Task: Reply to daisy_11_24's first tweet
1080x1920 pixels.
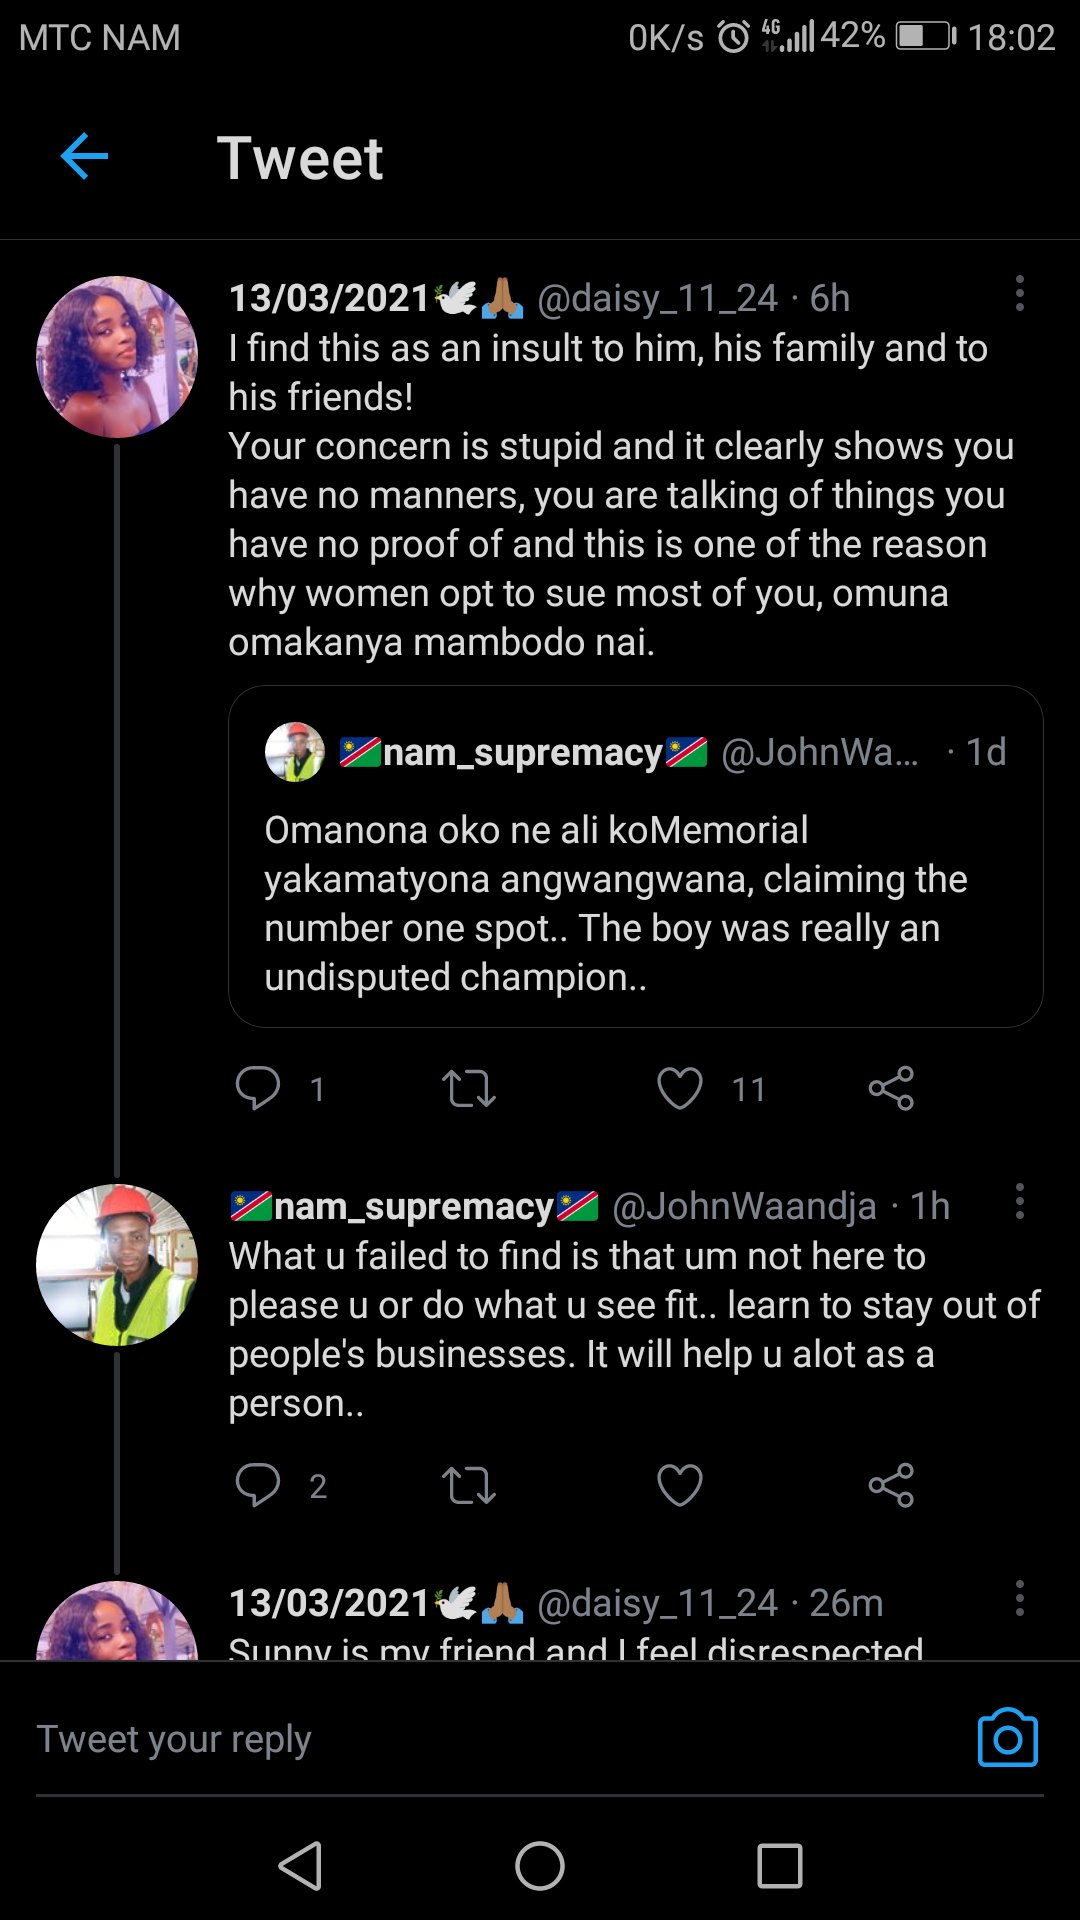Action: (x=258, y=1088)
